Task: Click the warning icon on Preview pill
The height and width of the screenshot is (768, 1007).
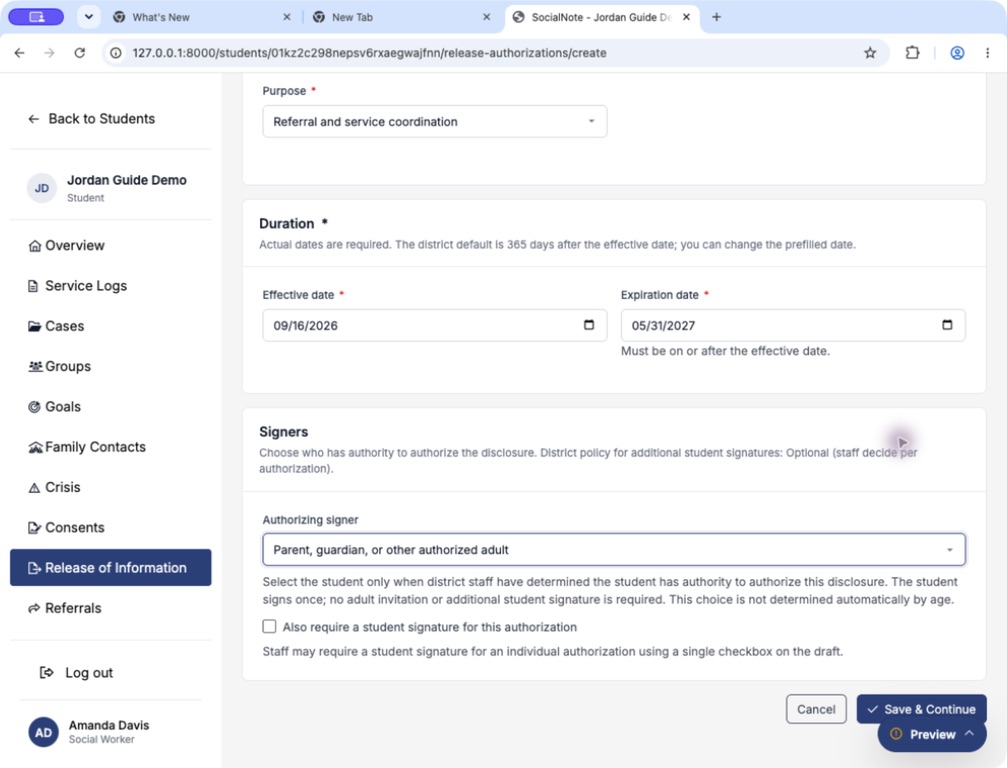Action: pos(897,734)
